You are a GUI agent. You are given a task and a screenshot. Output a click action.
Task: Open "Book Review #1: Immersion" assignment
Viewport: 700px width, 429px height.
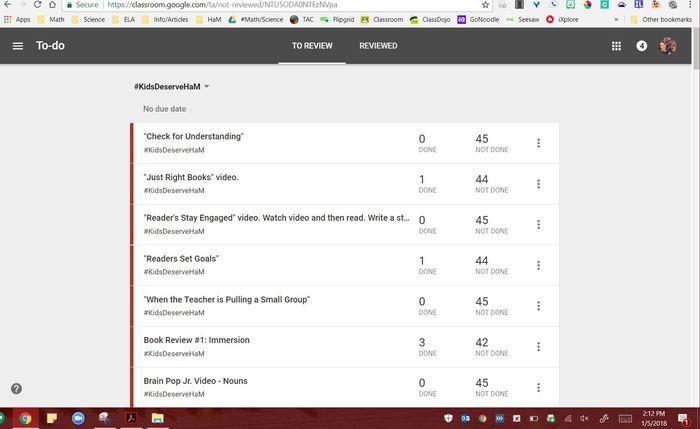click(197, 340)
